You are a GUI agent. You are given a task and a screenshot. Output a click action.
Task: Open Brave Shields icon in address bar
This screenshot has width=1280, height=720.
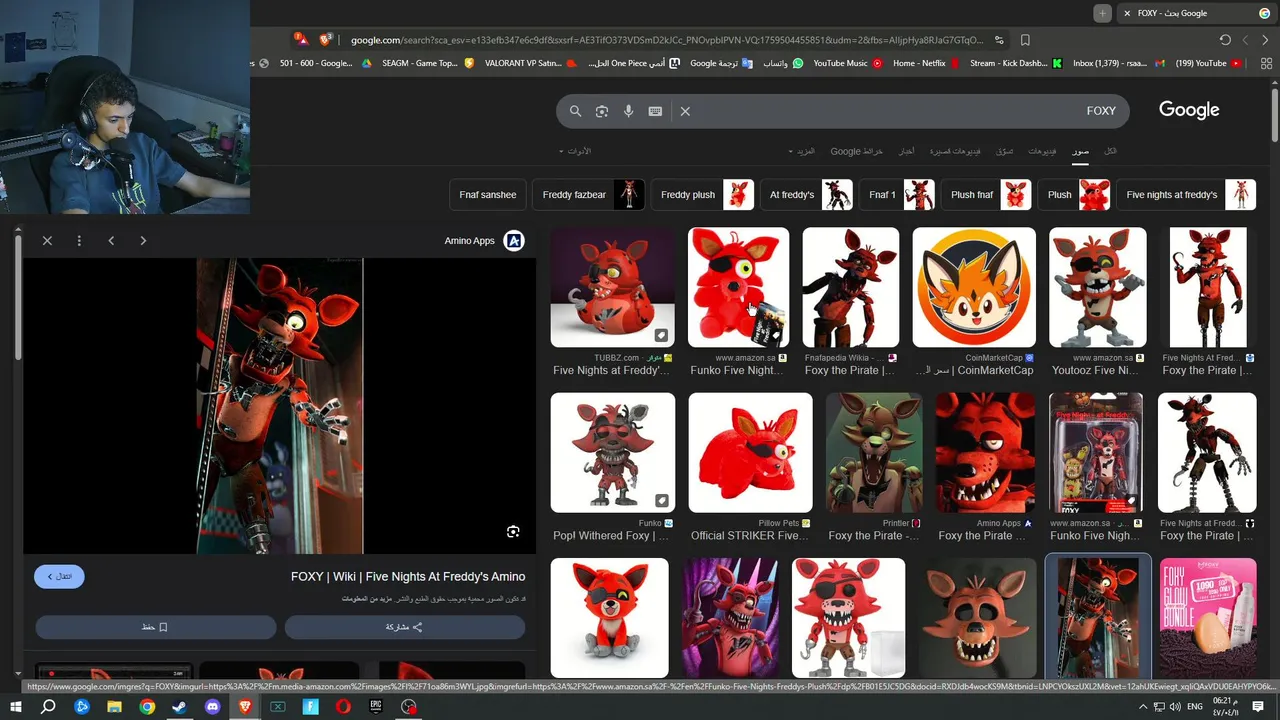(325, 40)
